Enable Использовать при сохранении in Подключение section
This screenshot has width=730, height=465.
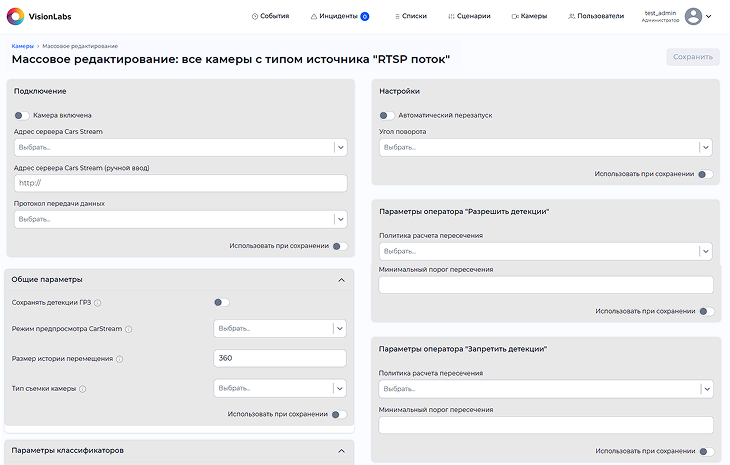[x=340, y=246]
